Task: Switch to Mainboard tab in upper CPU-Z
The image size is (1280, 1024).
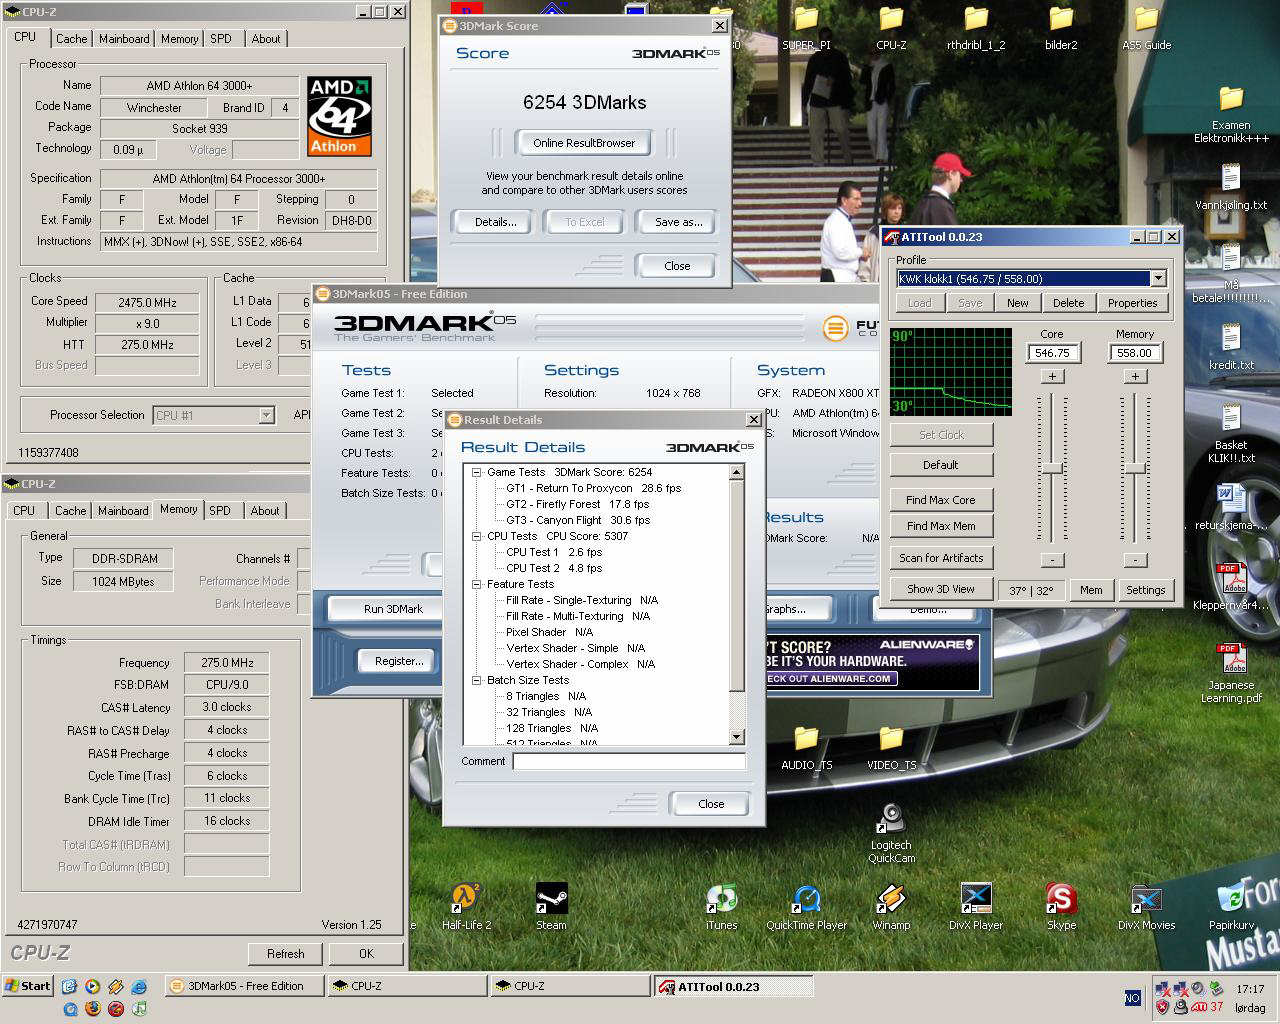Action: click(x=124, y=39)
